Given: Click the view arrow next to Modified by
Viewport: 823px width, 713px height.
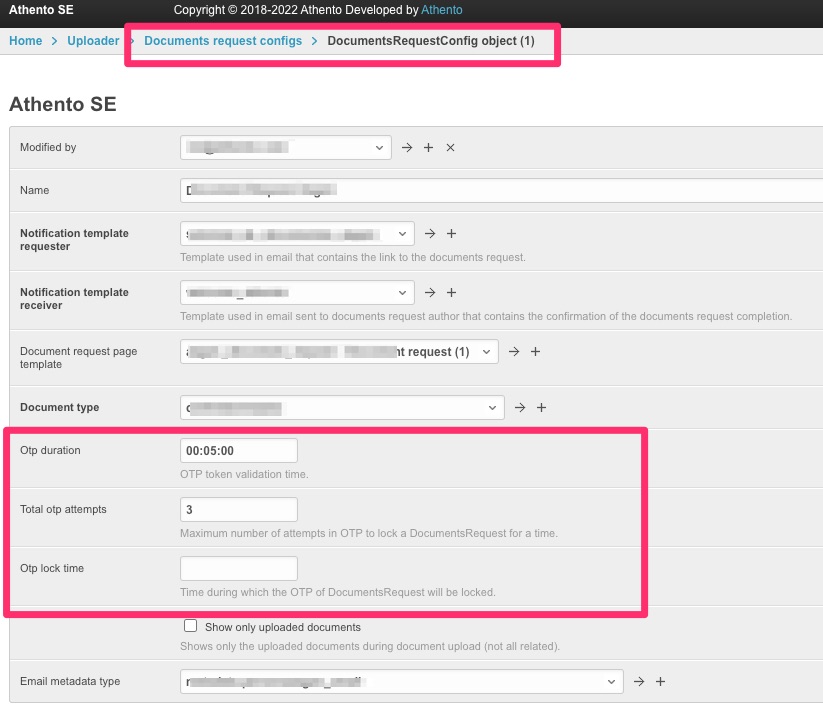Looking at the screenshot, I should (x=407, y=147).
